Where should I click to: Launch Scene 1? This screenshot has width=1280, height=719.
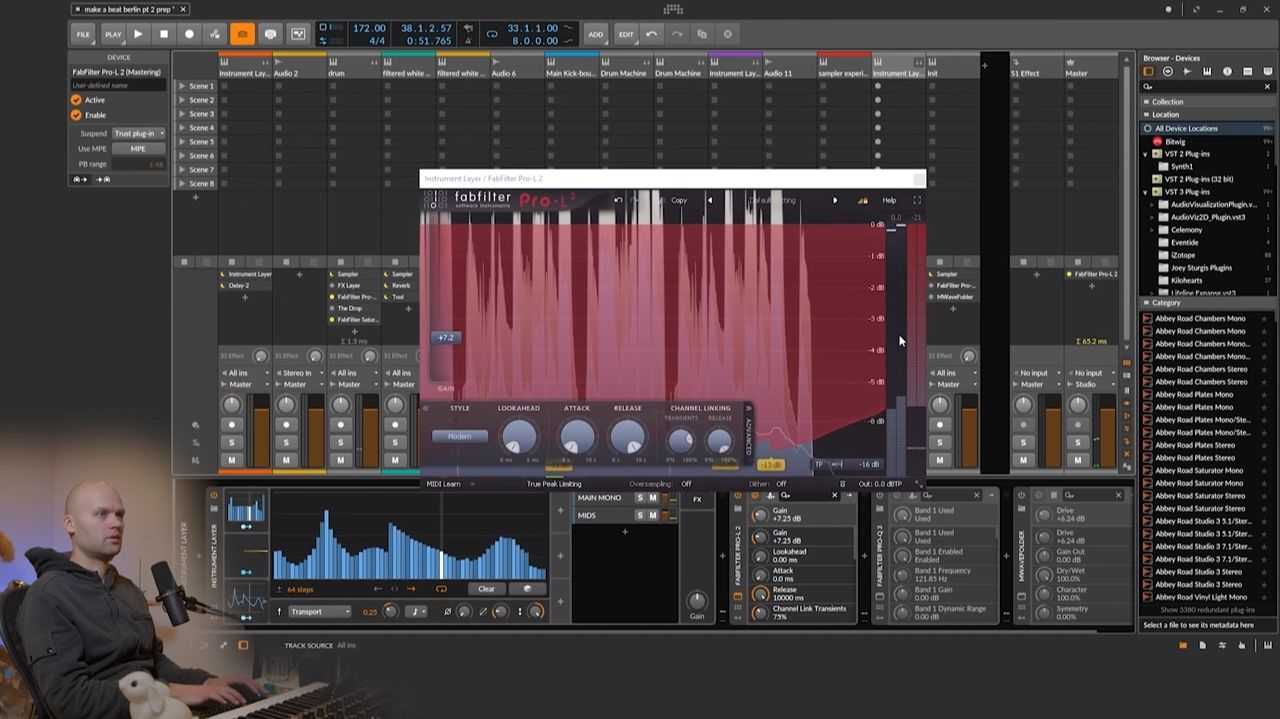pos(183,86)
